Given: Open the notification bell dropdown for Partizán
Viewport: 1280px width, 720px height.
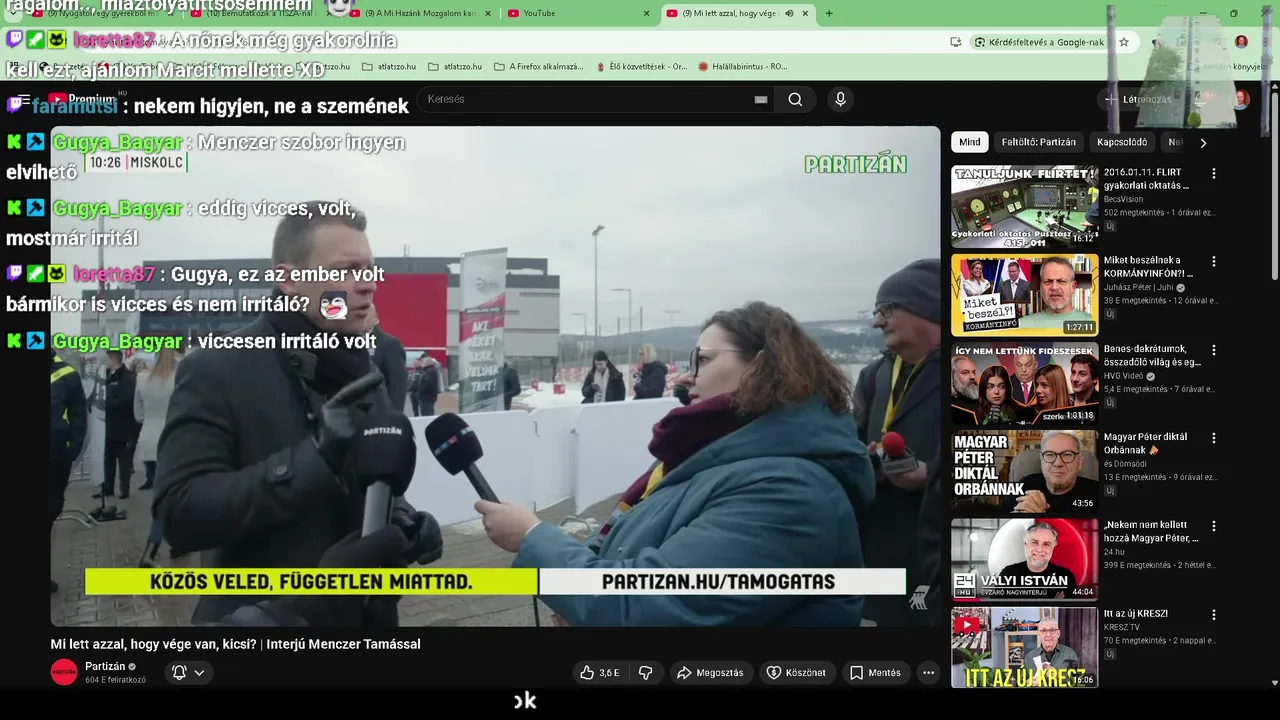Looking at the screenshot, I should pos(188,673).
